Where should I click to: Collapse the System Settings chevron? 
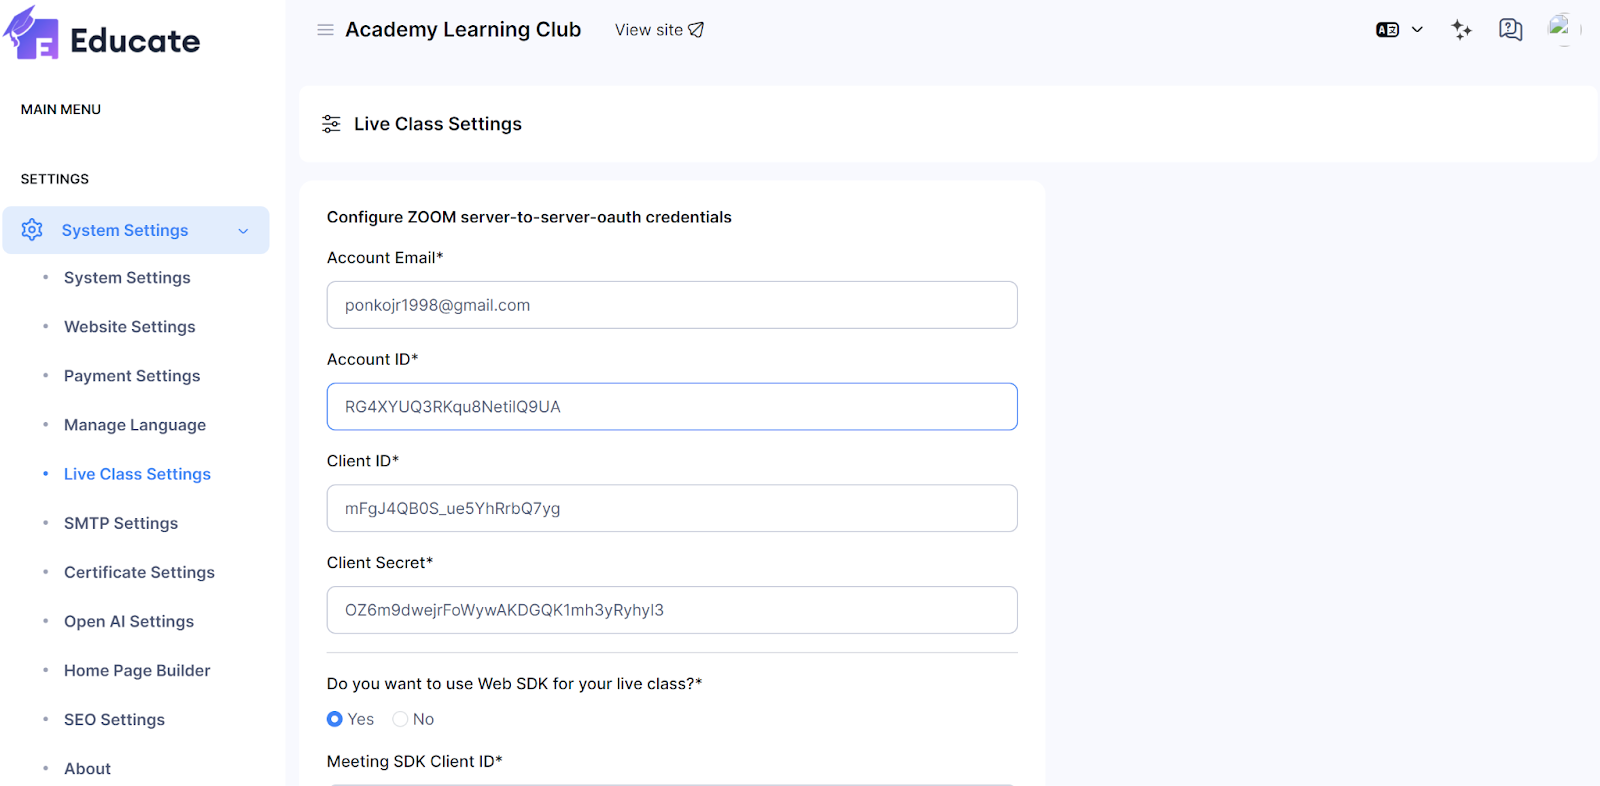(x=243, y=231)
